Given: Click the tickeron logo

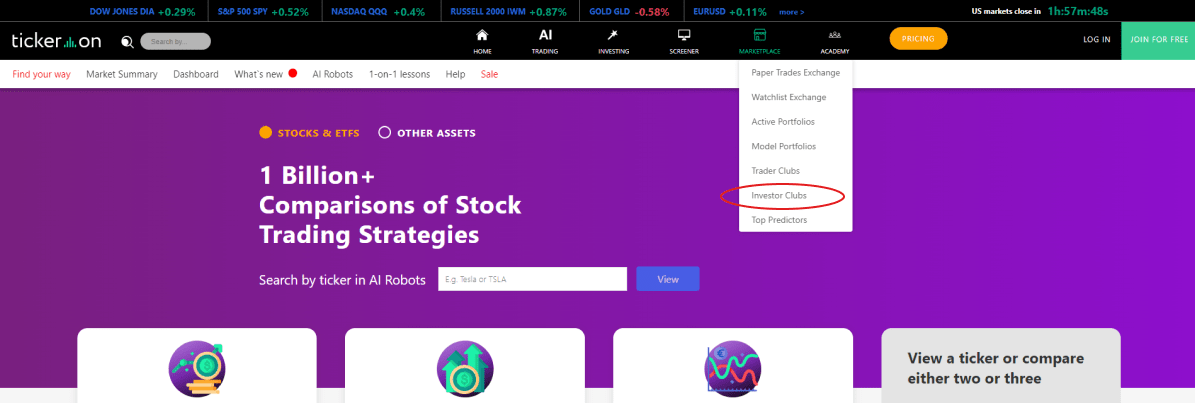Looking at the screenshot, I should coord(56,41).
